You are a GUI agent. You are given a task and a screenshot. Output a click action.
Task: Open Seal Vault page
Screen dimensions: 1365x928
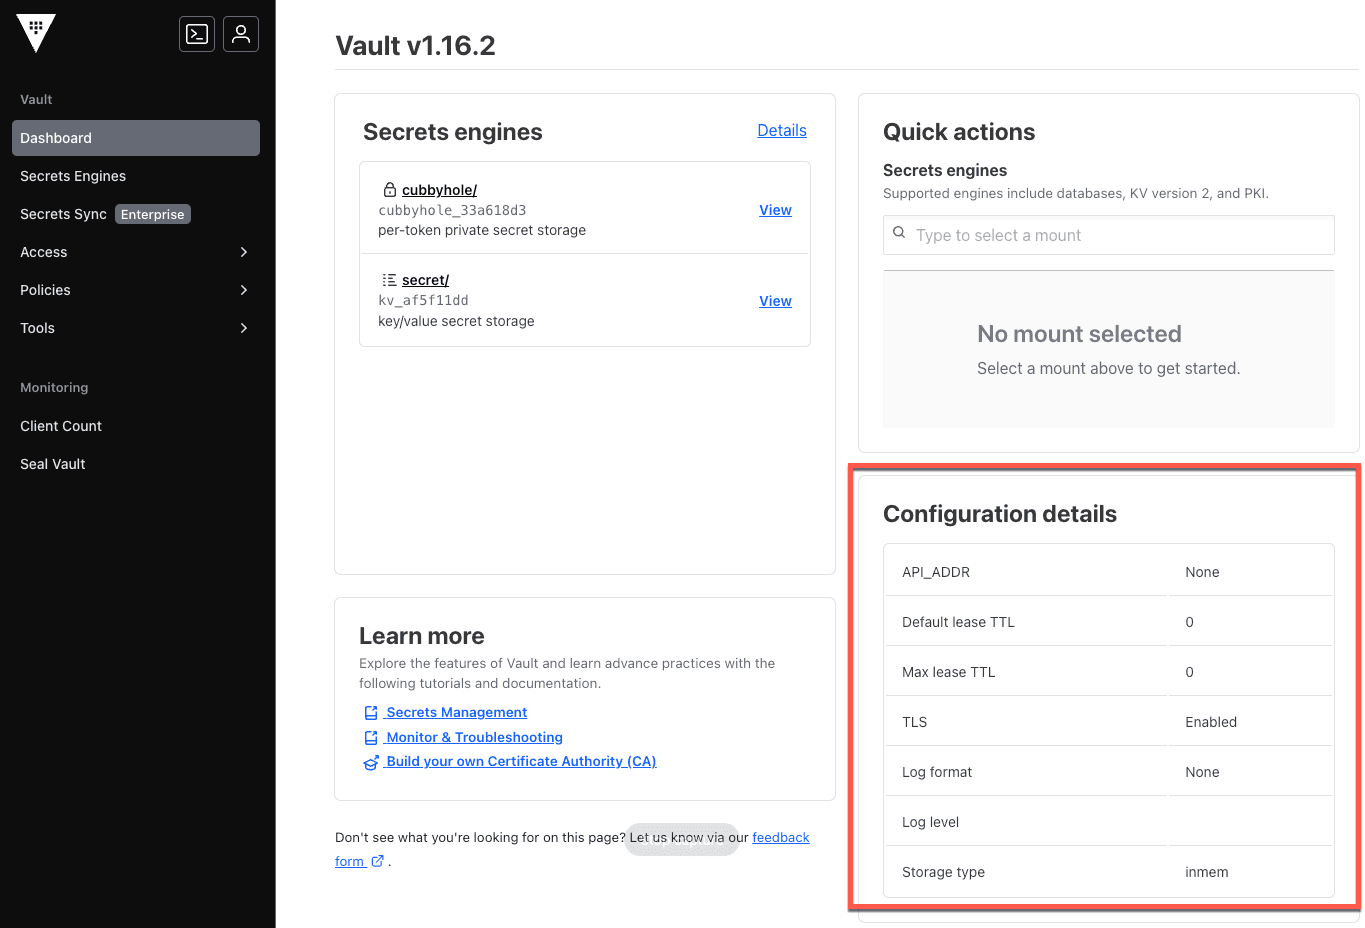pos(53,464)
